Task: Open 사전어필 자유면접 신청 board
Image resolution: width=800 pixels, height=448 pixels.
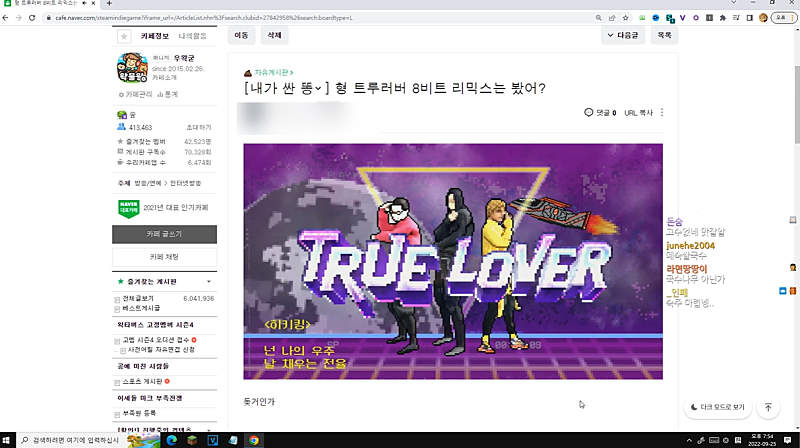Action: (x=161, y=350)
